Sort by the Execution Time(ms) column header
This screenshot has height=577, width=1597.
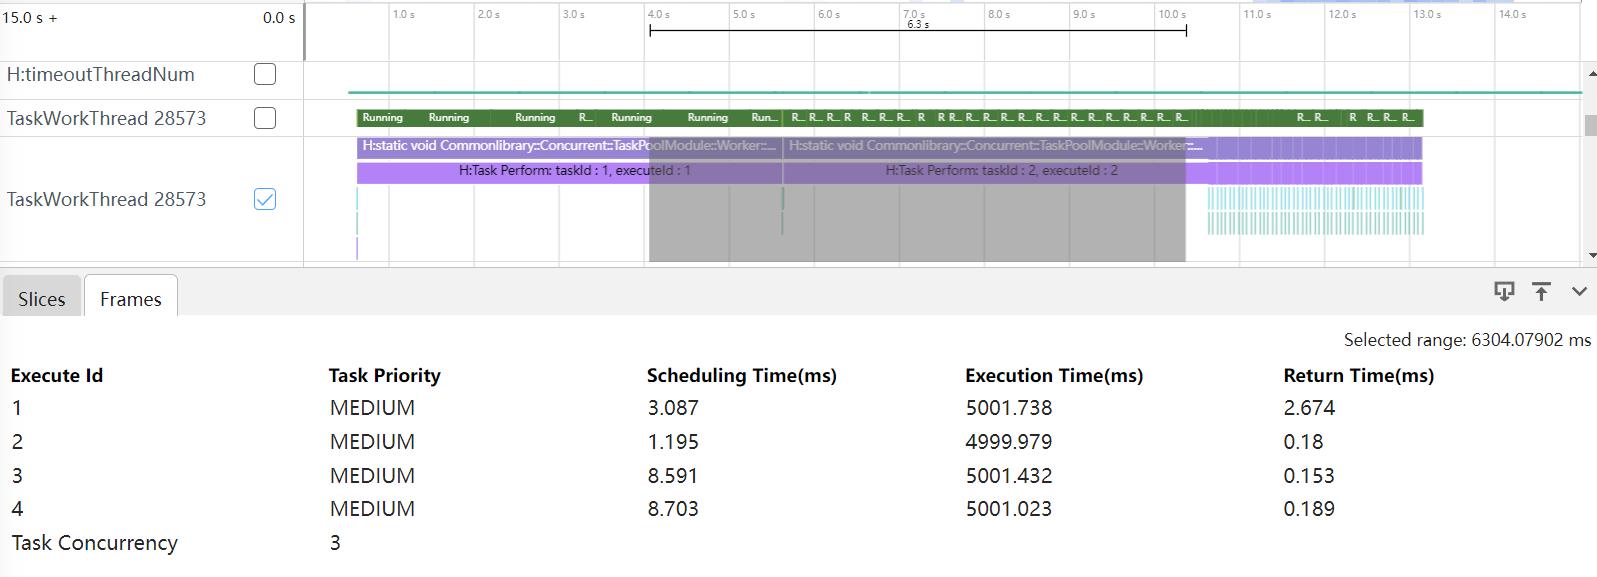1053,375
